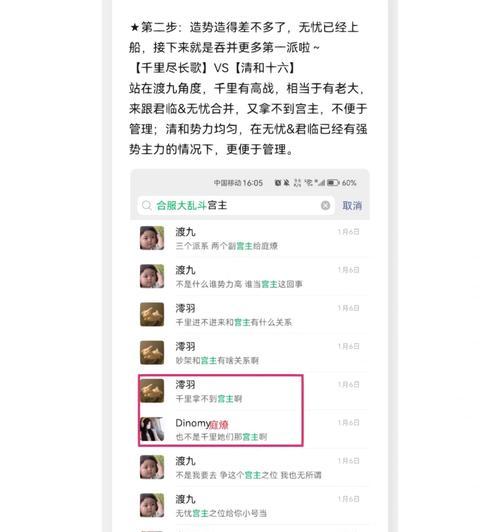
Task: Clear the search text with the X icon
Action: (325, 205)
